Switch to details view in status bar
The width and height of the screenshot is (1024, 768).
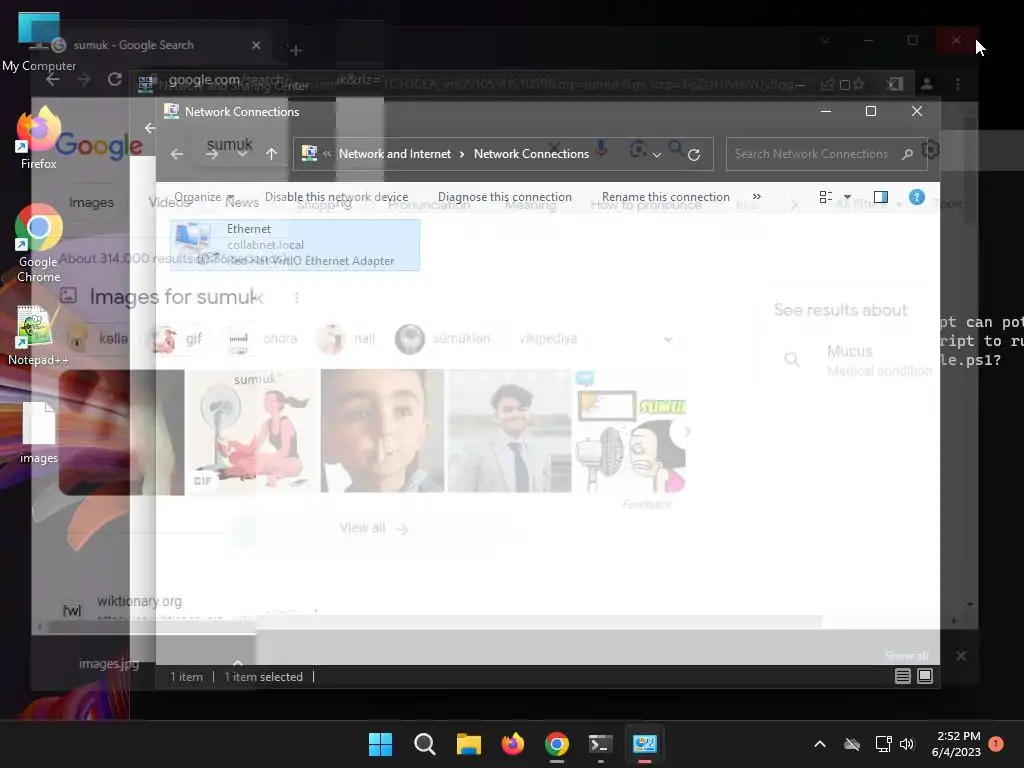tap(903, 677)
